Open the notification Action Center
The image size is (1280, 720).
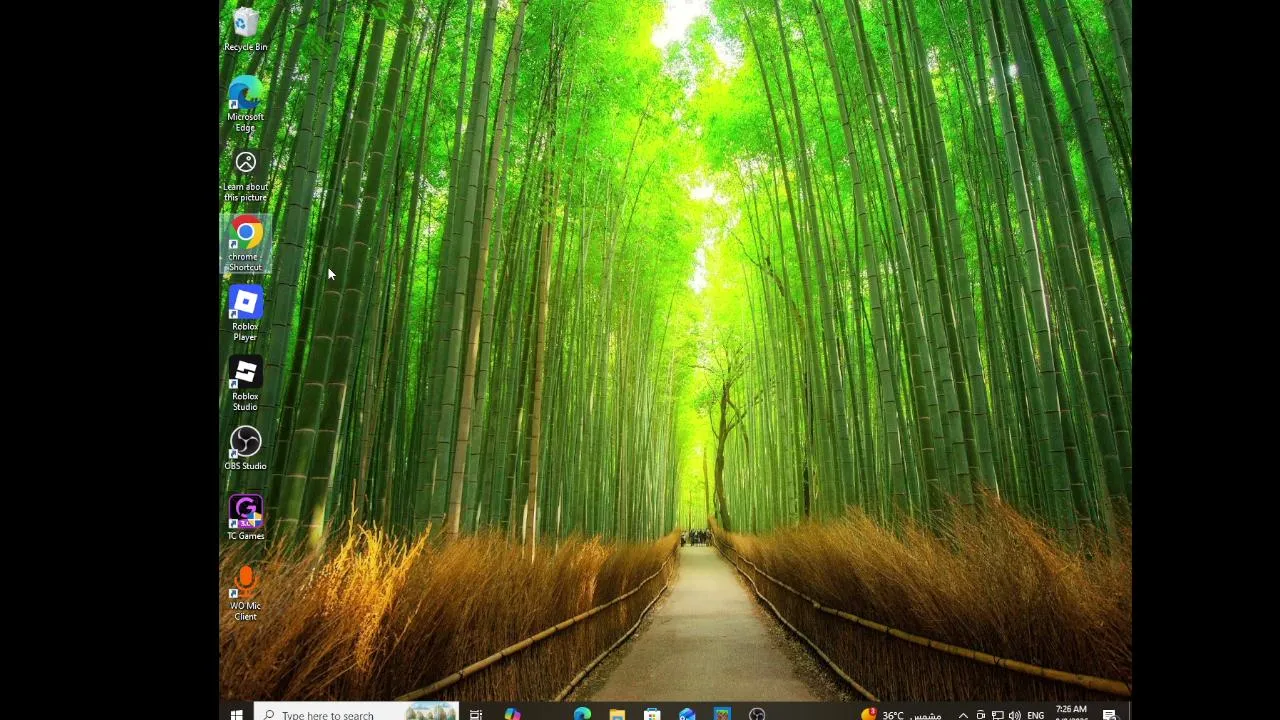[1109, 714]
